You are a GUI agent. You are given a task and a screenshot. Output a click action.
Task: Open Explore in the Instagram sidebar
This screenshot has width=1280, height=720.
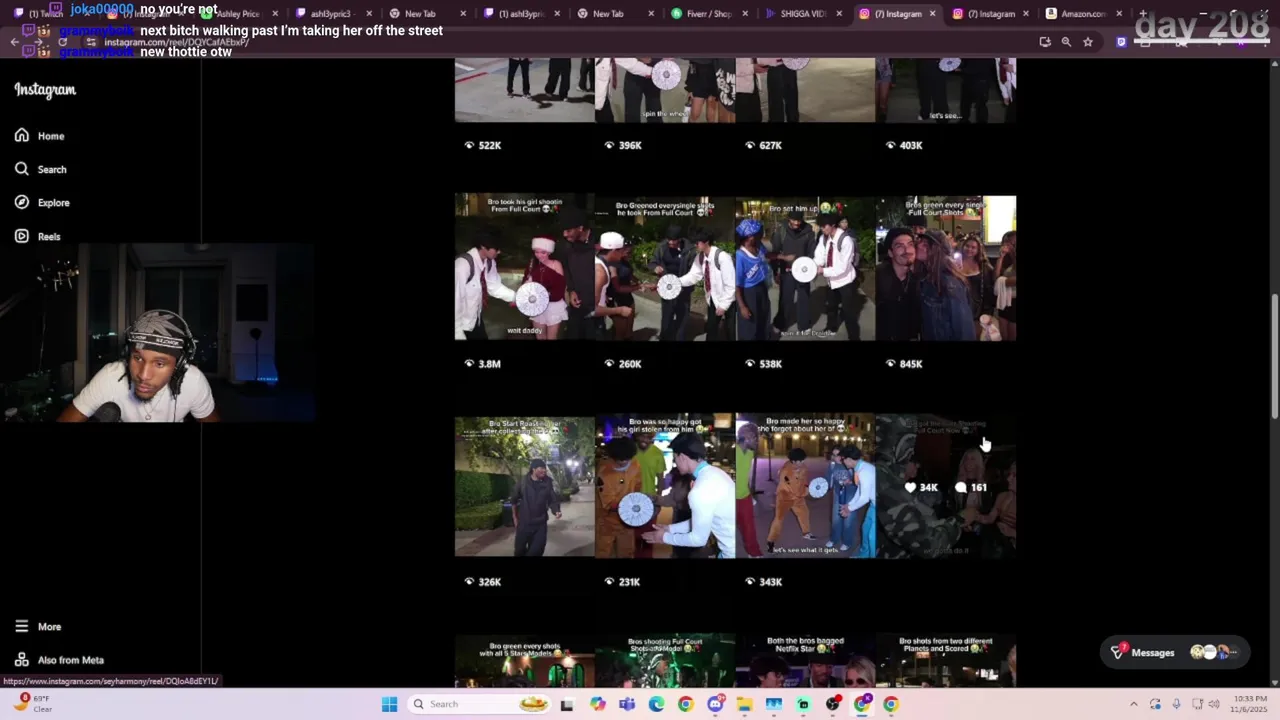pos(42,202)
